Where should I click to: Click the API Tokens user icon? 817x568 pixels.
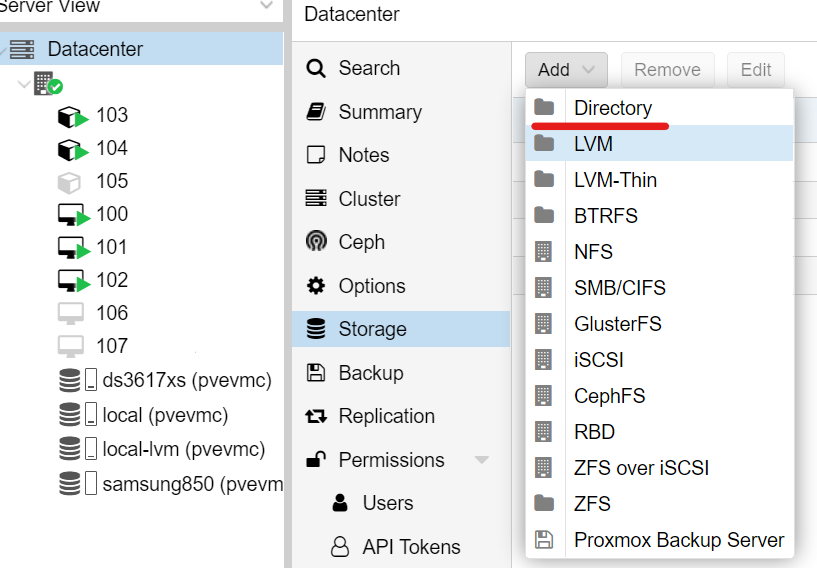[340, 547]
